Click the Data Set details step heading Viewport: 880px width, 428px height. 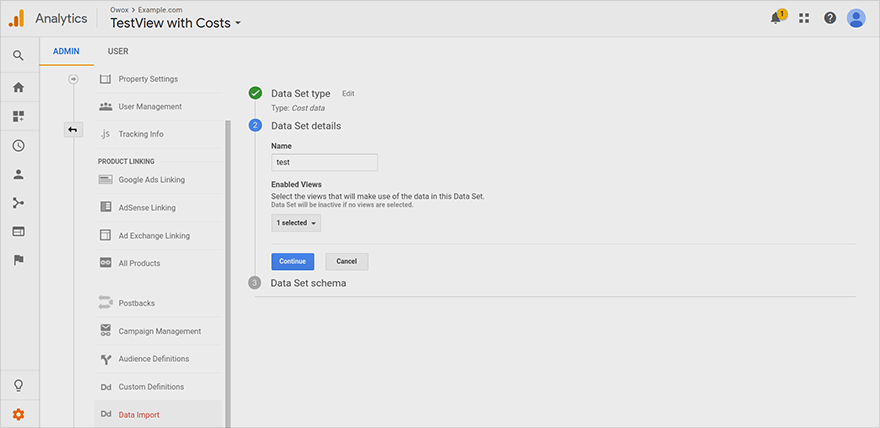point(306,126)
